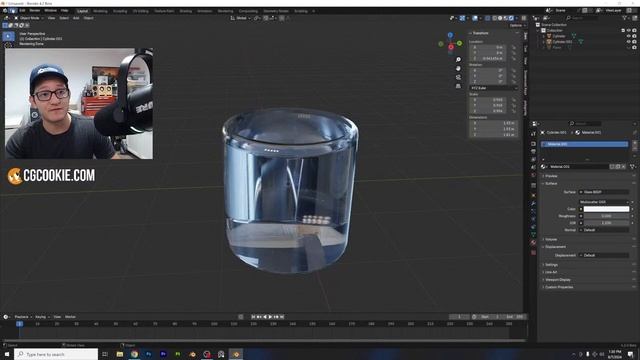Switch to the Shading workspace tab
Screen dimensions: 640x360
186,11
